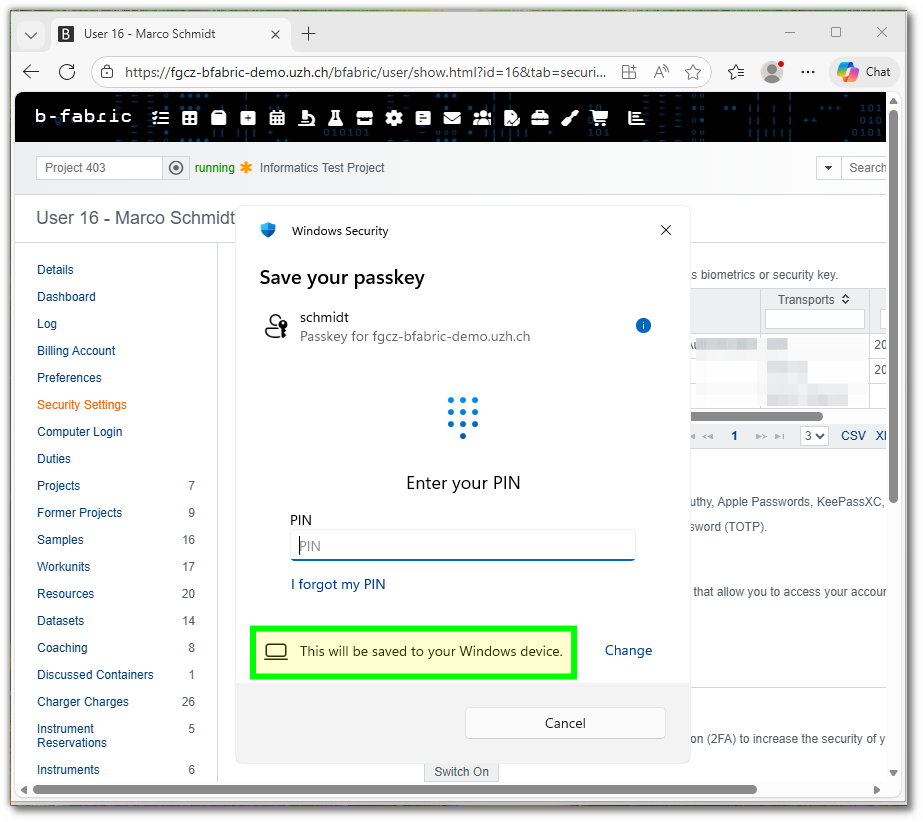The image size is (923, 822).
Task: Open the Copilot Chat button
Action: coord(864,72)
